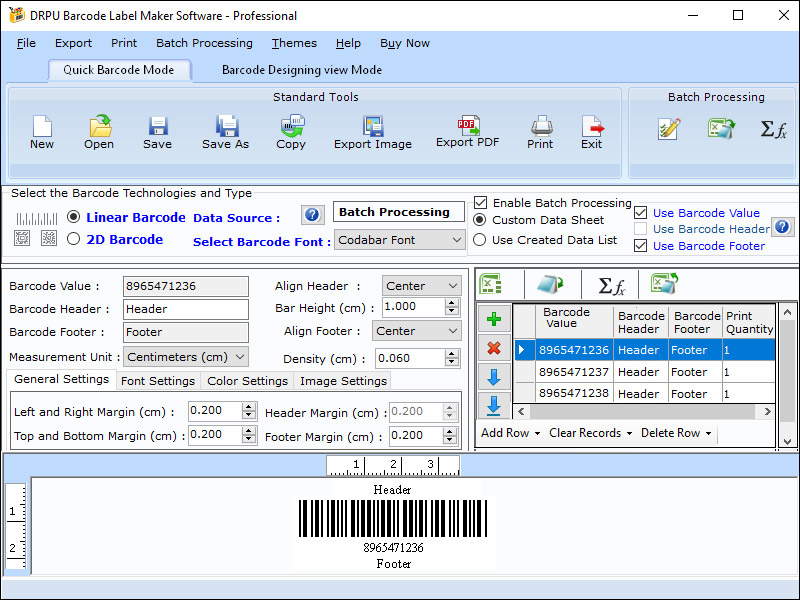The image size is (800, 600).
Task: Open the Themes menu
Action: (x=294, y=43)
